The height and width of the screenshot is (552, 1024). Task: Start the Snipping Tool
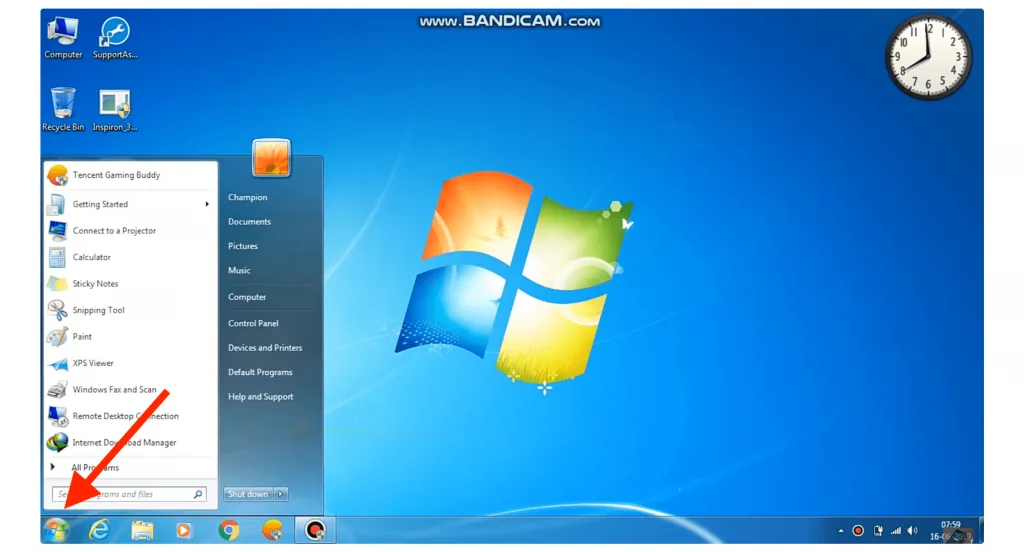(x=131, y=310)
